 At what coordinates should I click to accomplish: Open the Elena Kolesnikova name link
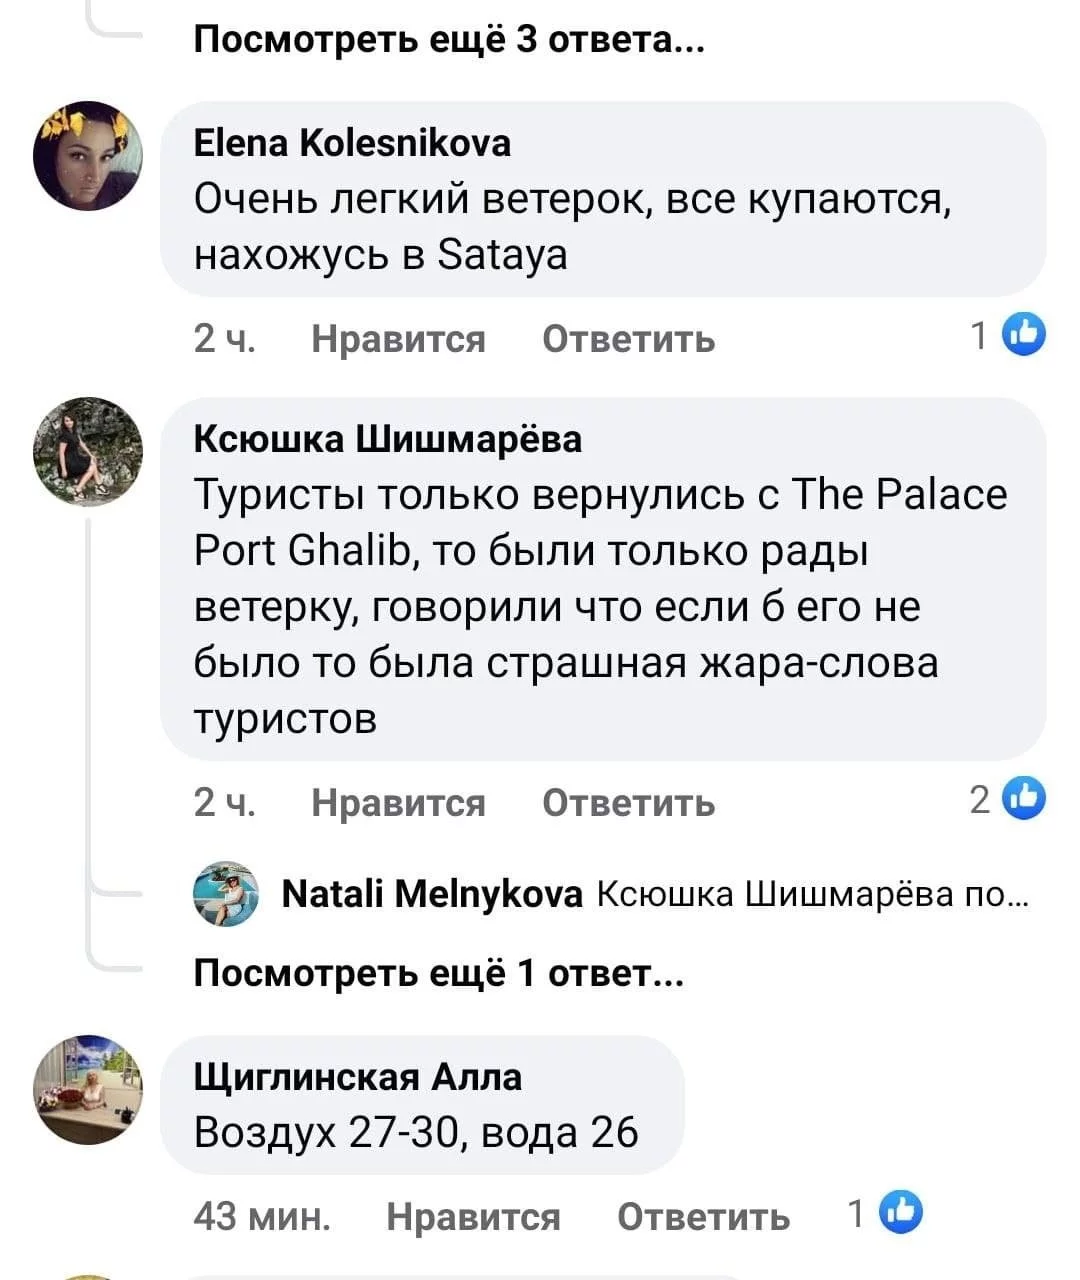[351, 144]
